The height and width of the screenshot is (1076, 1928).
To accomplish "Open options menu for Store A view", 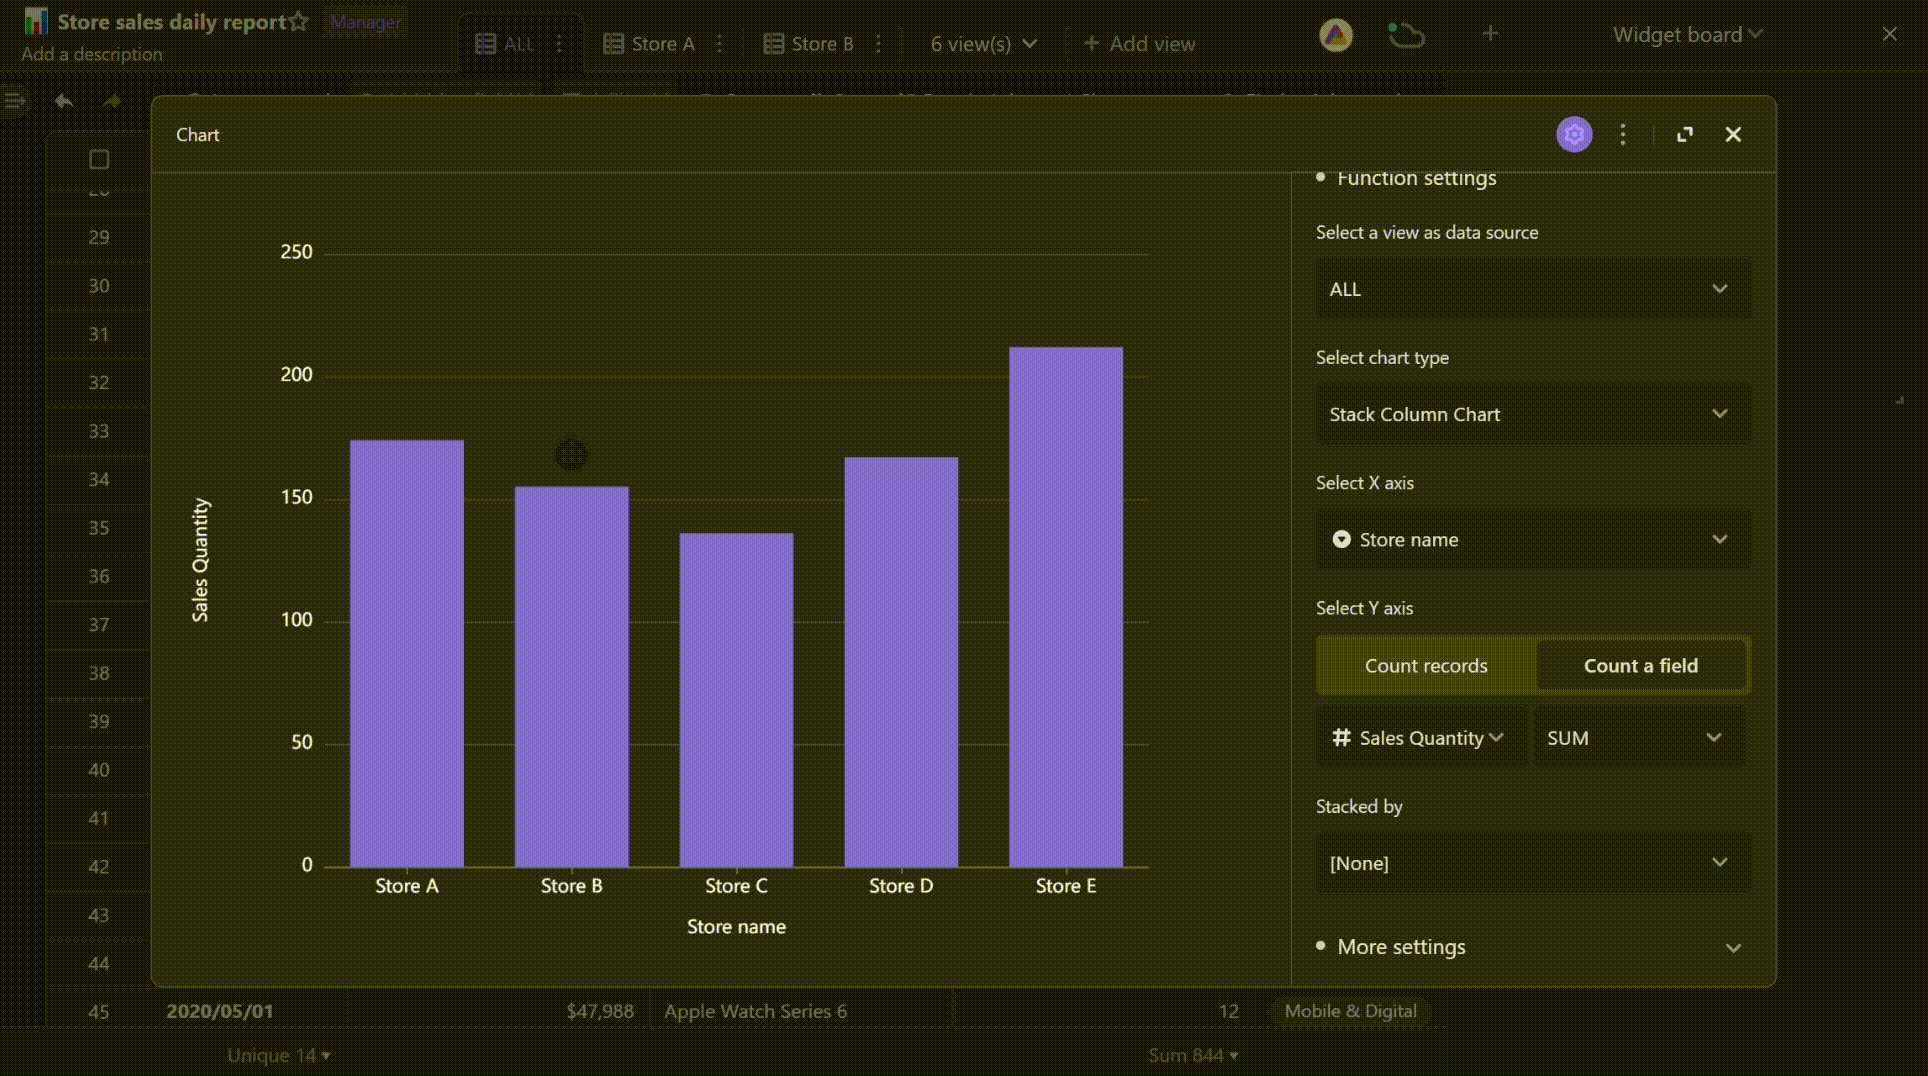I will (x=720, y=44).
